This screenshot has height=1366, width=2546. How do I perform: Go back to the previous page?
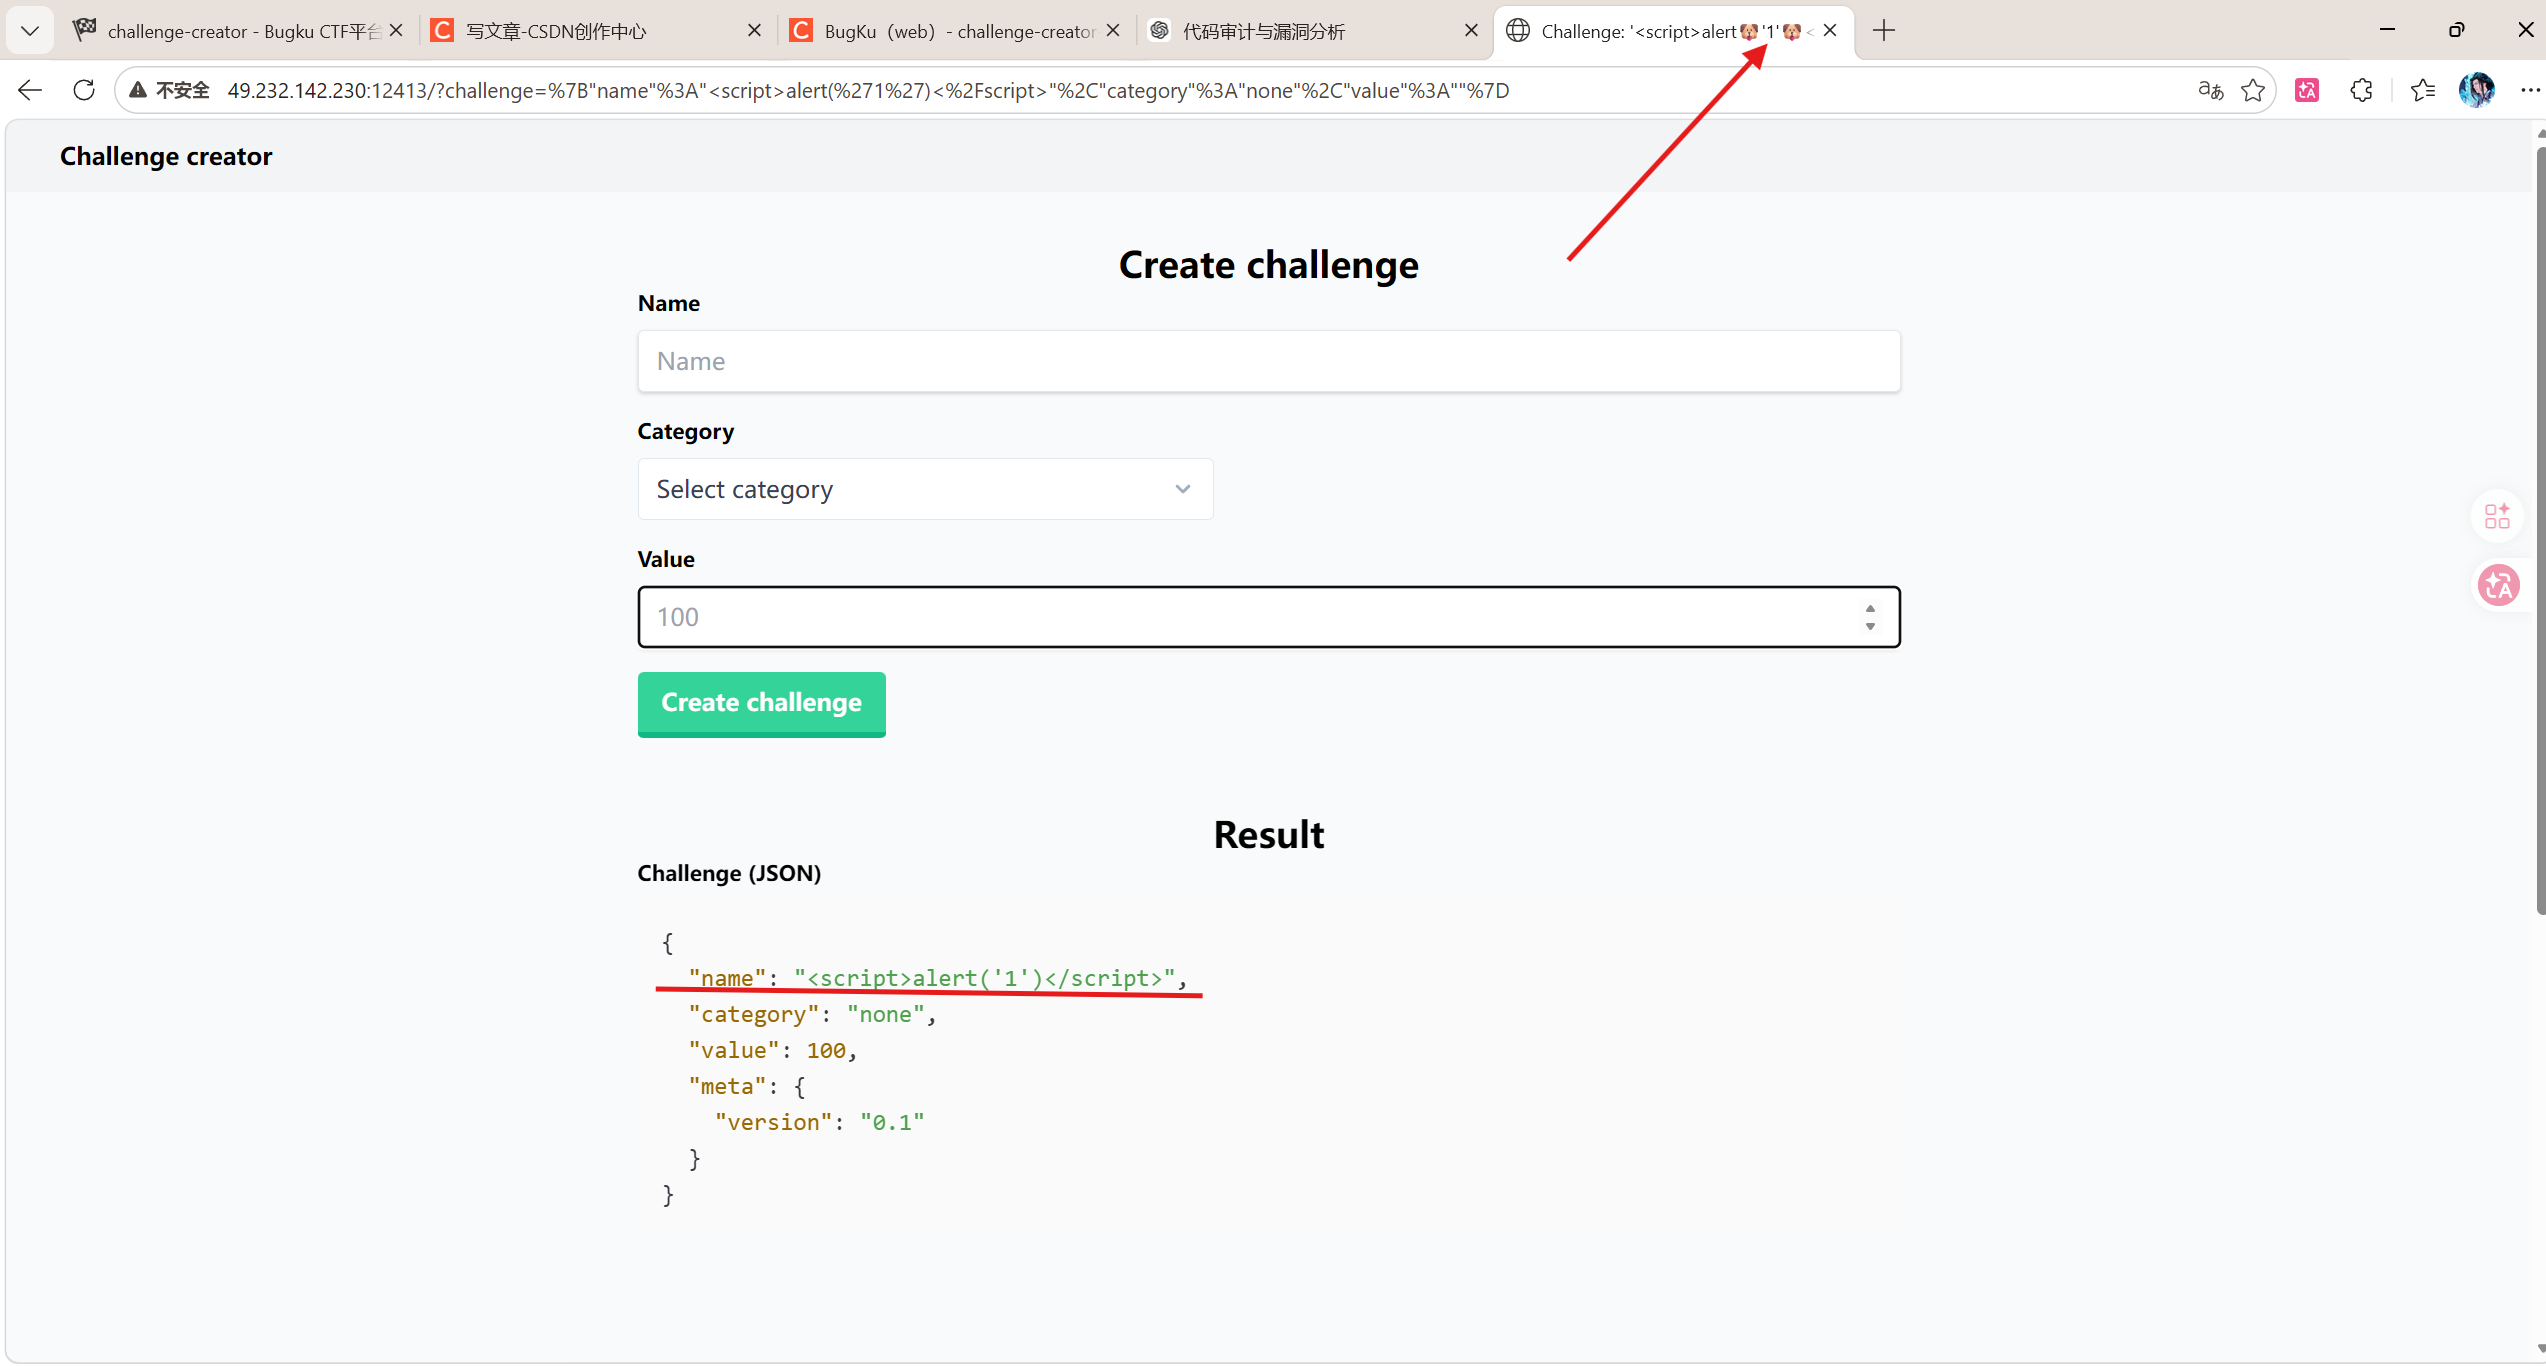[x=30, y=91]
